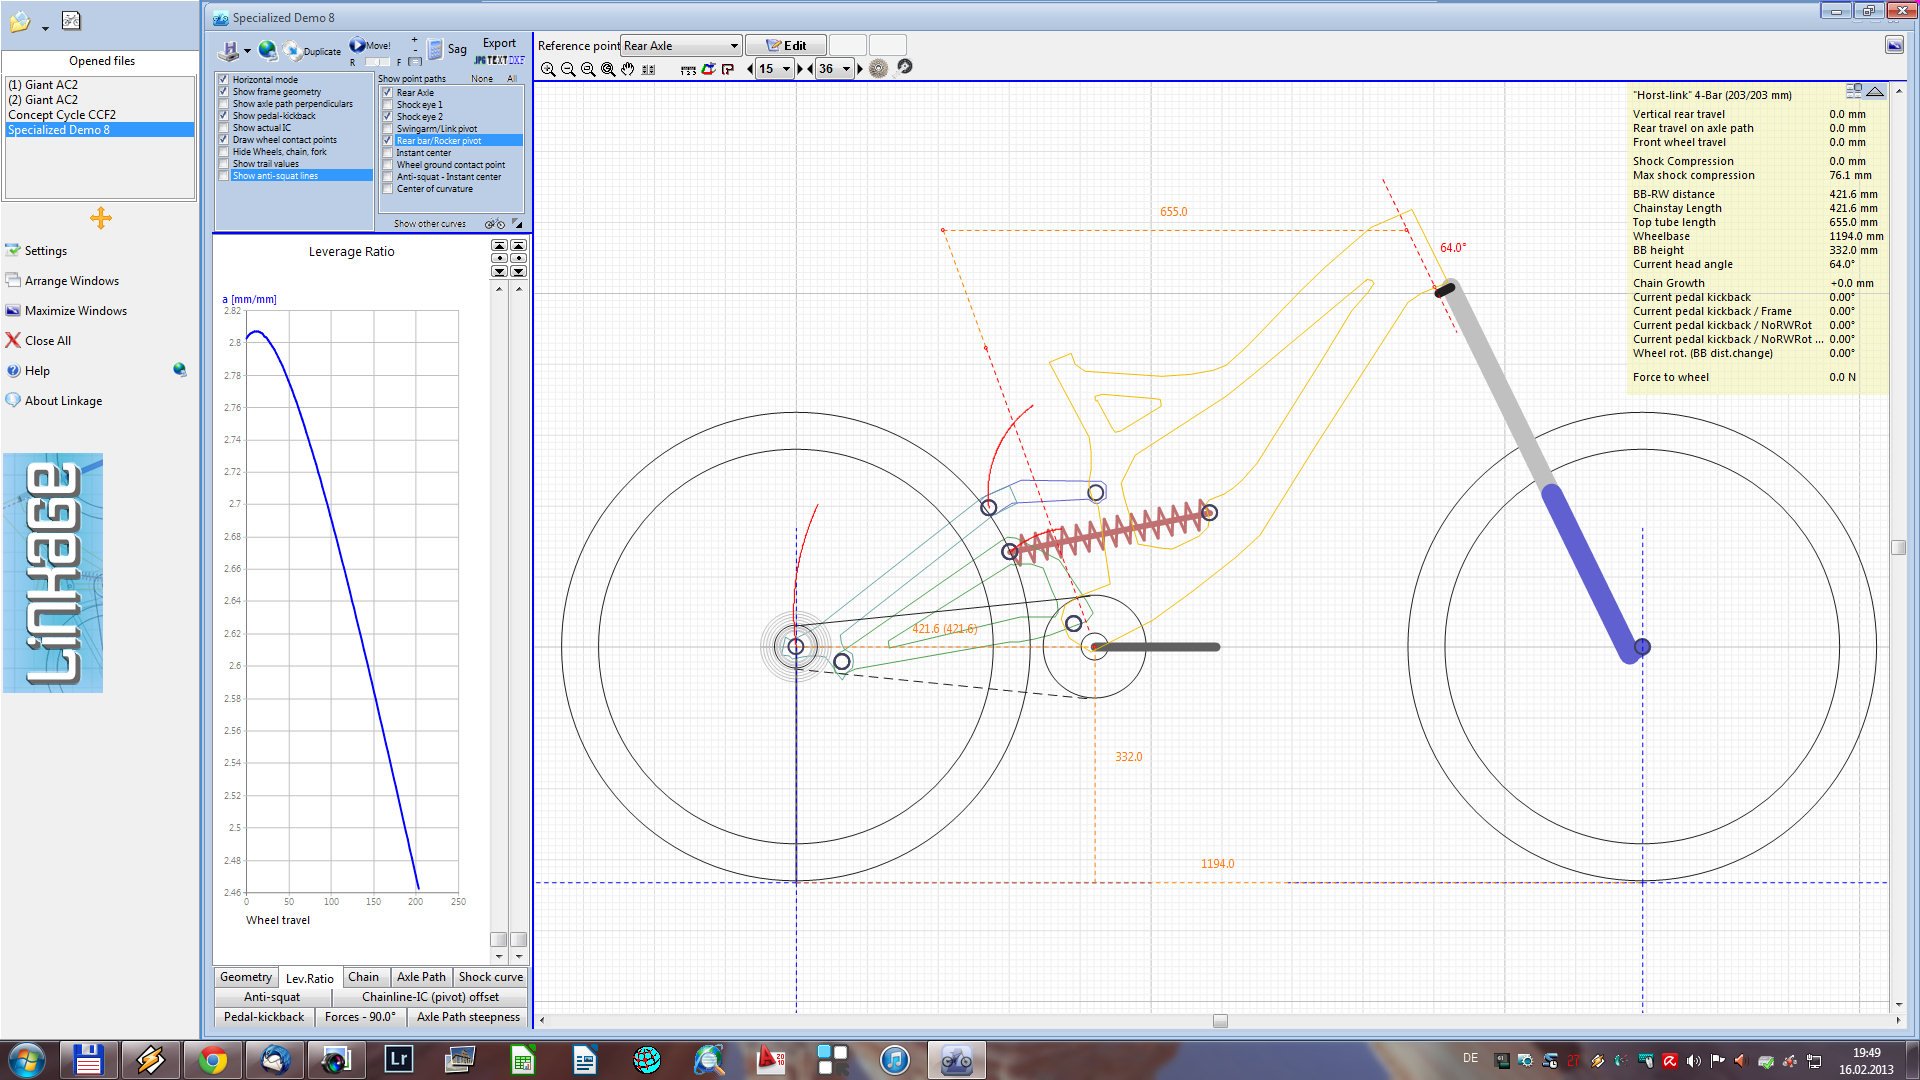This screenshot has width=1920, height=1080.
Task: Click the Move! play animation button
Action: [369, 45]
